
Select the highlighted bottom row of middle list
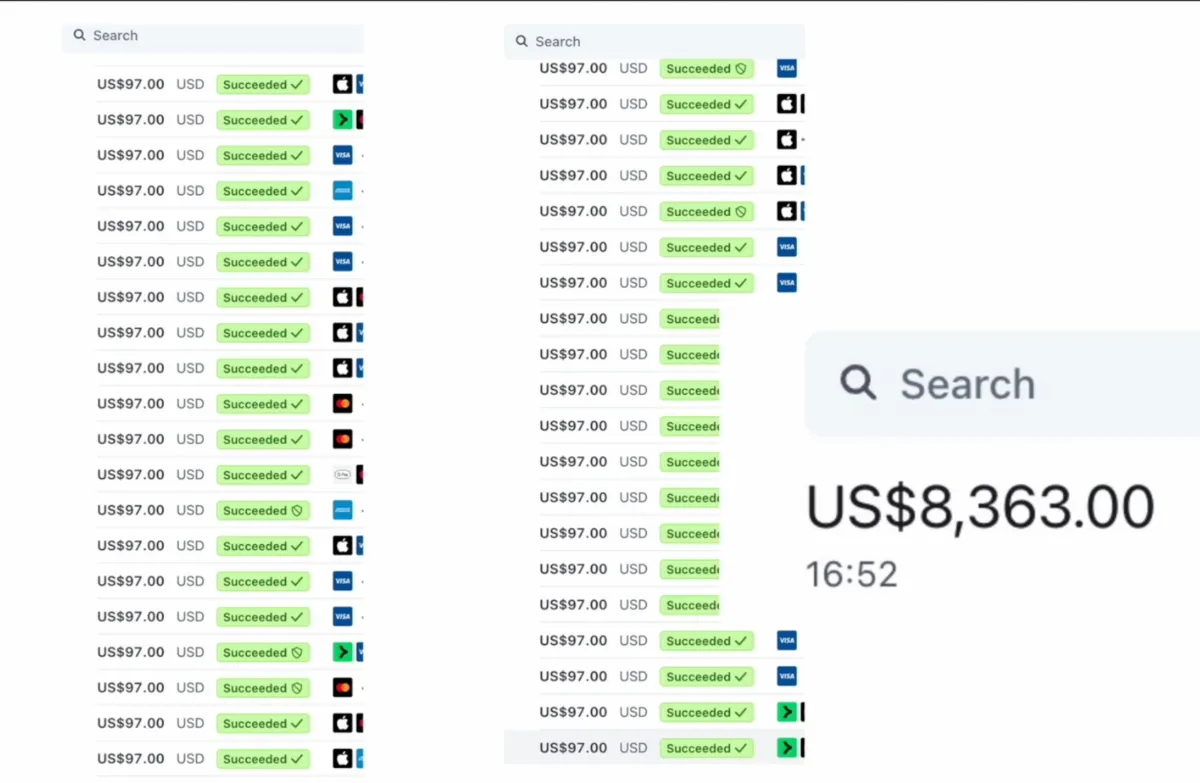(600, 748)
